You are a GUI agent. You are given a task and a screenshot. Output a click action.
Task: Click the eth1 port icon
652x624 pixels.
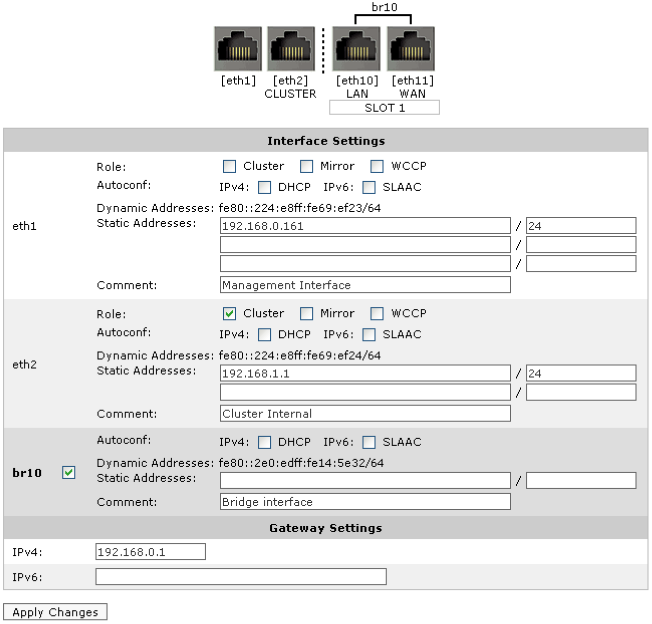pos(238,49)
